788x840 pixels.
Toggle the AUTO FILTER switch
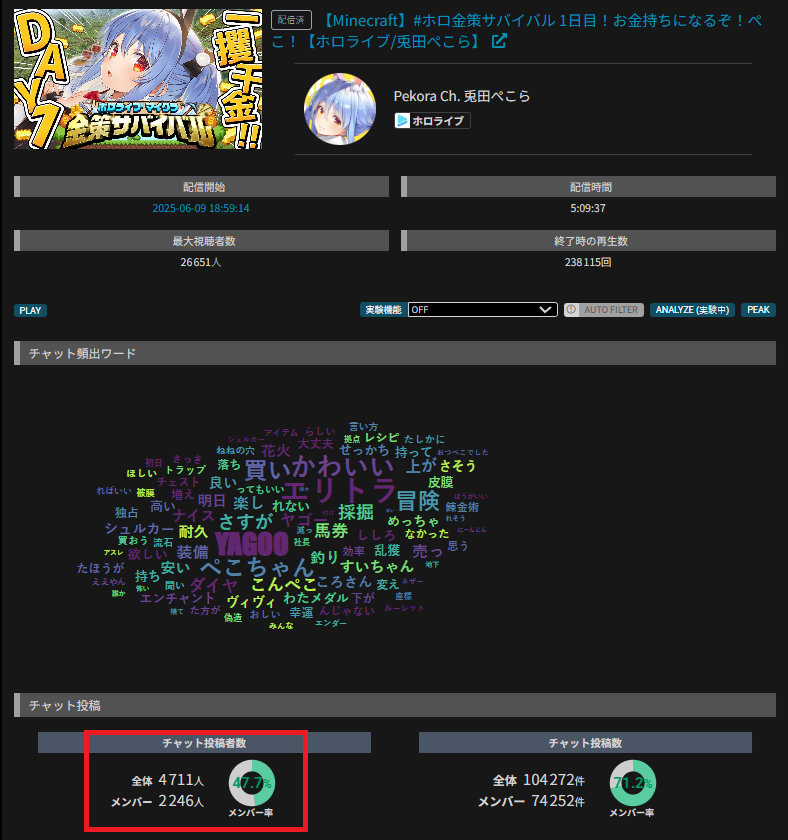(x=604, y=310)
